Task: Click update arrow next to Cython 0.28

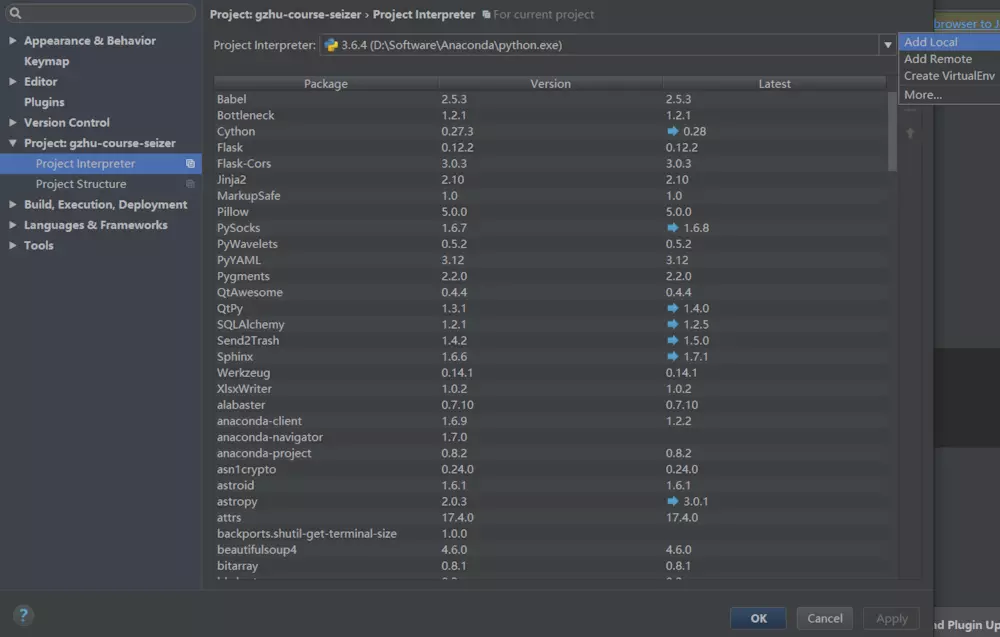Action: (x=673, y=131)
